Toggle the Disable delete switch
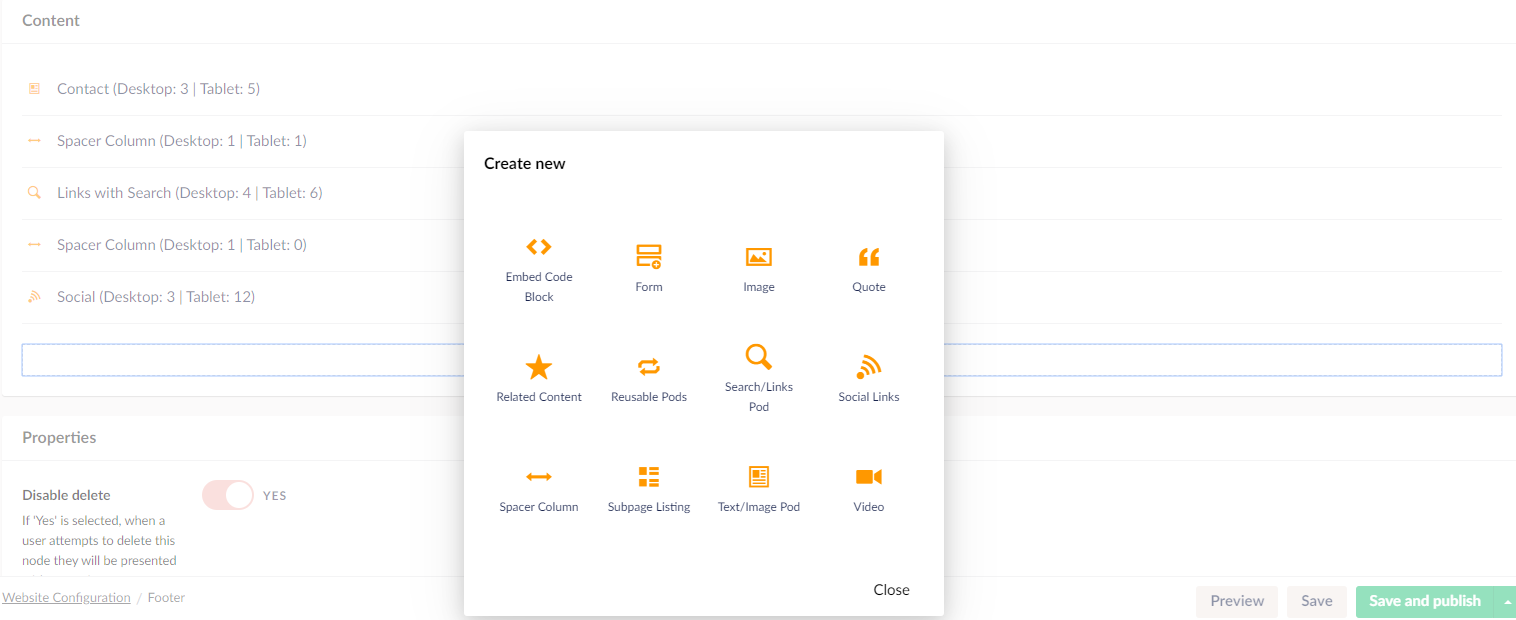1516x620 pixels. click(228, 495)
